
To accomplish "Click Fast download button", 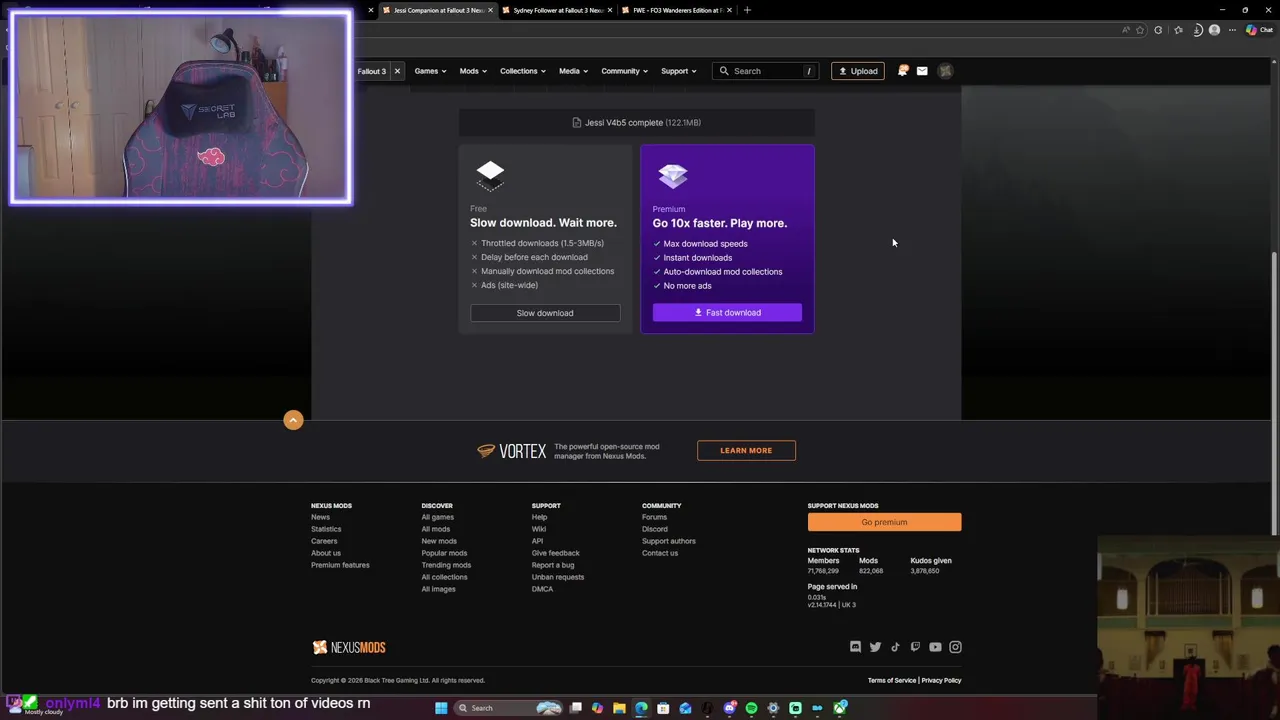I will point(727,313).
